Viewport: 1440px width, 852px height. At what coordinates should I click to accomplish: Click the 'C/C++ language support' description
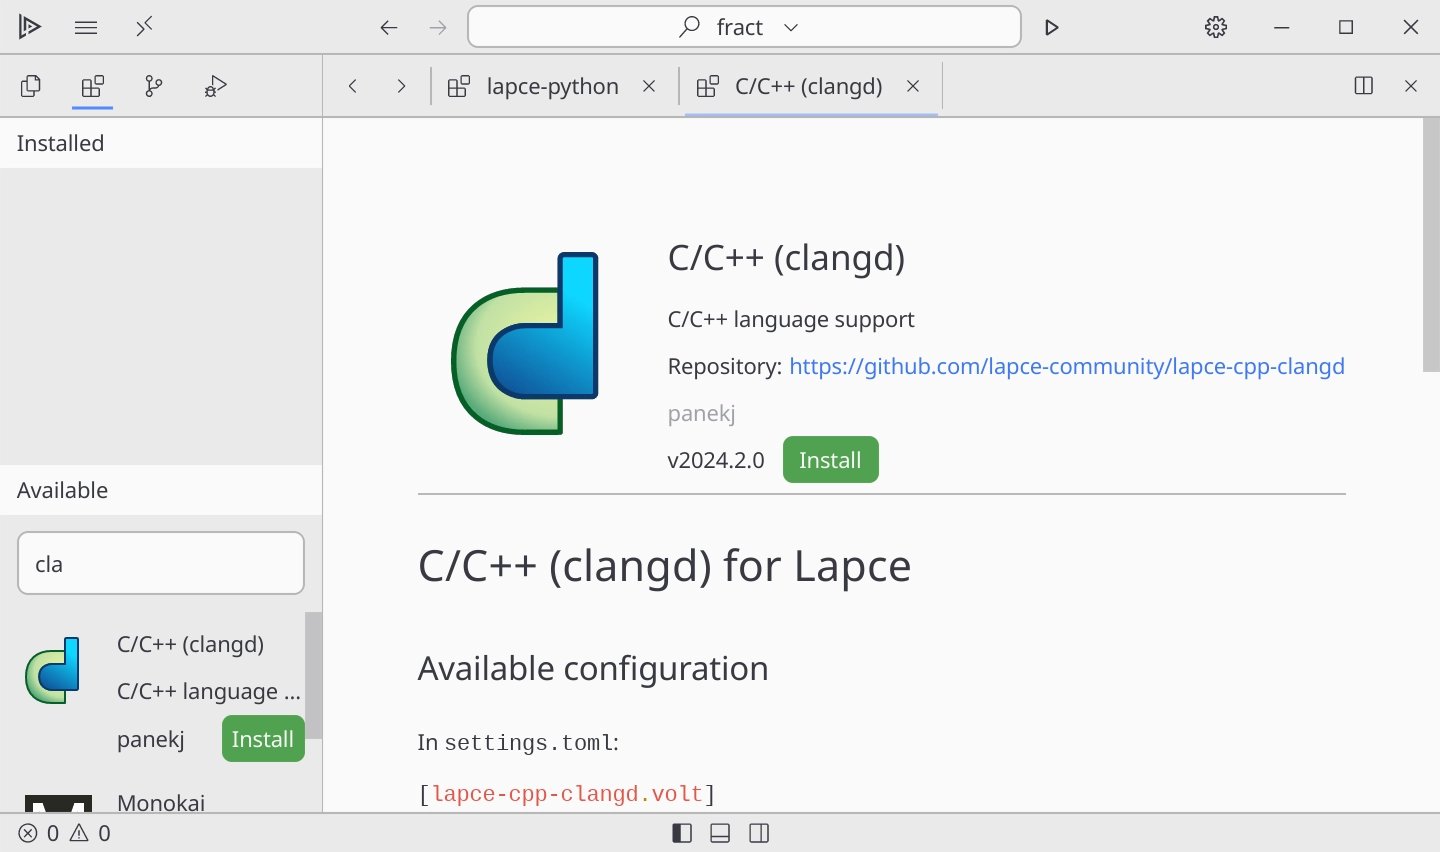pyautogui.click(x=791, y=319)
